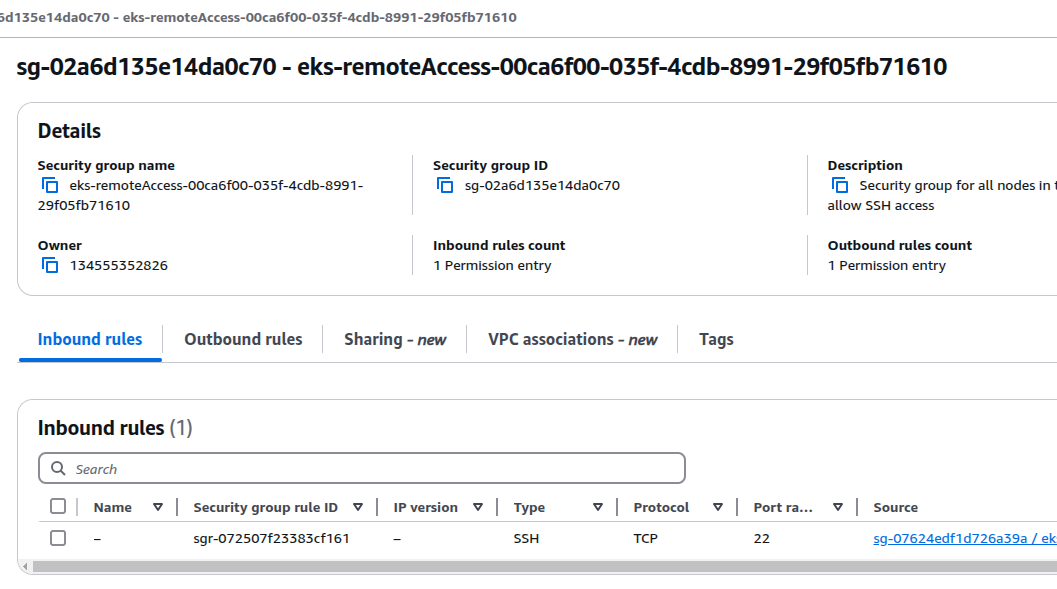
Task: Sort by IP version column
Action: [478, 507]
